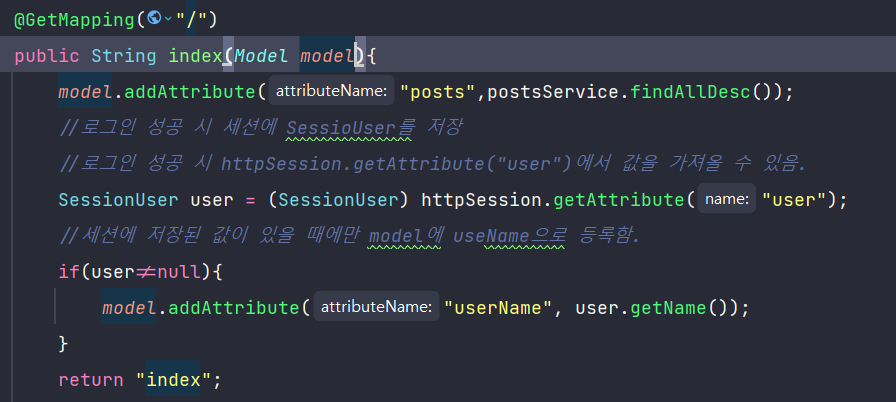Click the 'public' keyword

click(x=47, y=56)
